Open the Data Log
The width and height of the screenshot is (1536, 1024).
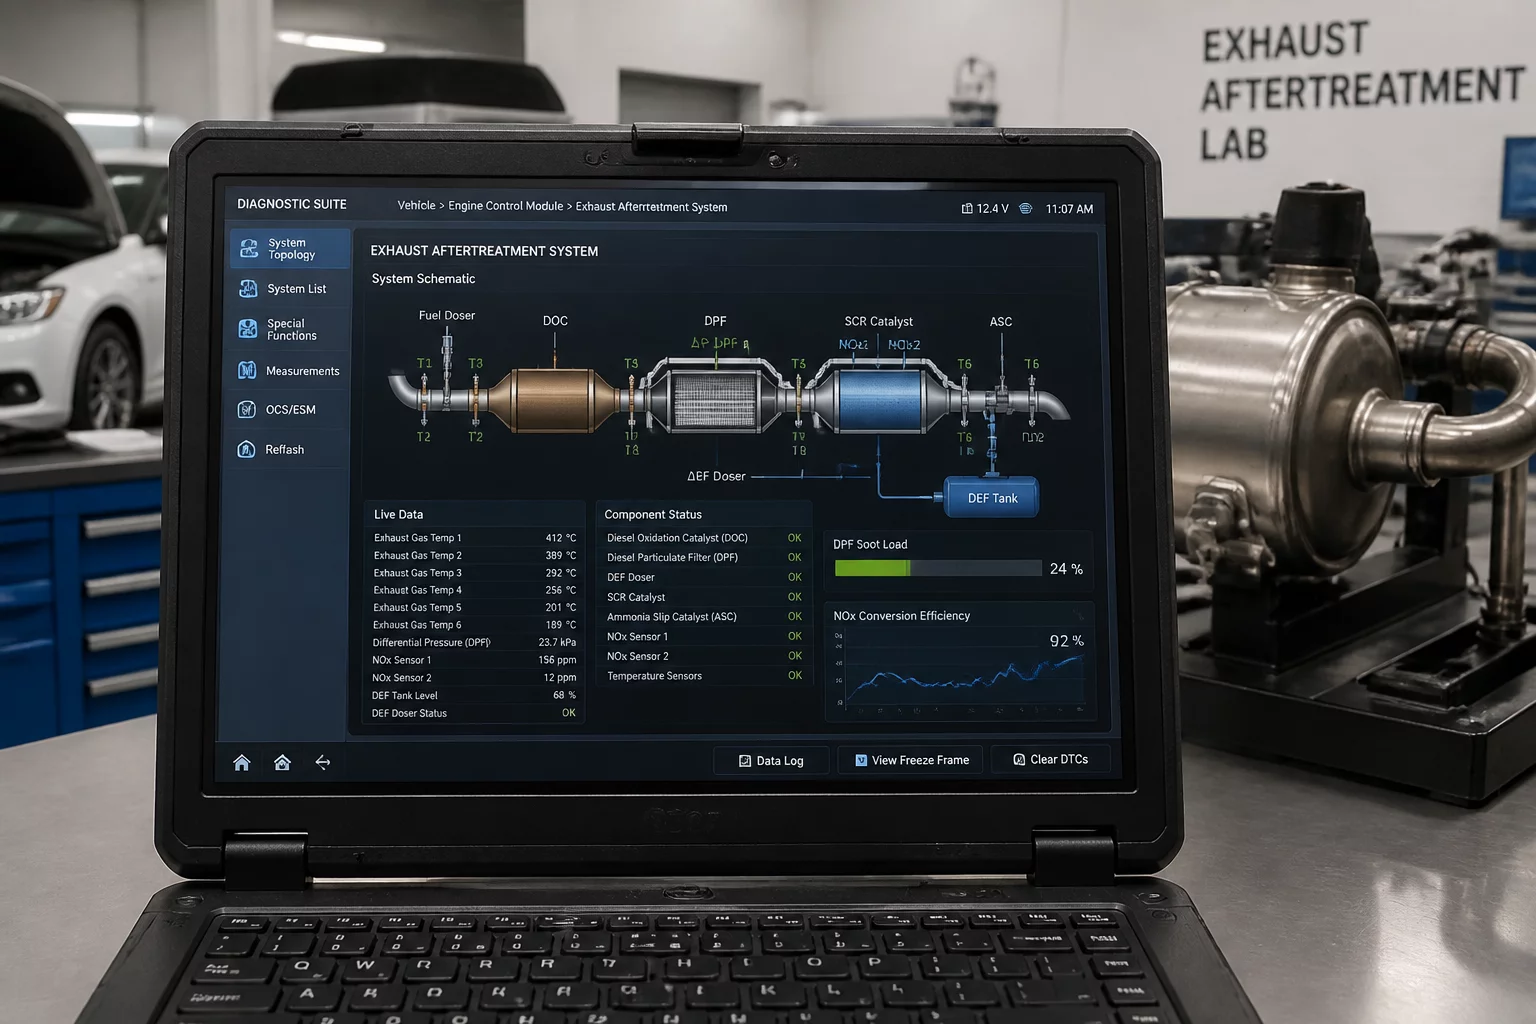[771, 761]
